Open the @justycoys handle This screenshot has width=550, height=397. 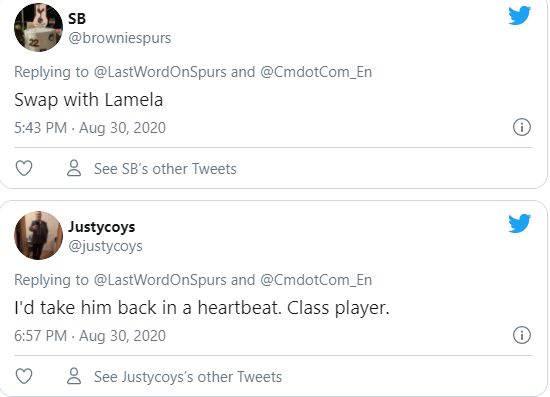tap(105, 246)
